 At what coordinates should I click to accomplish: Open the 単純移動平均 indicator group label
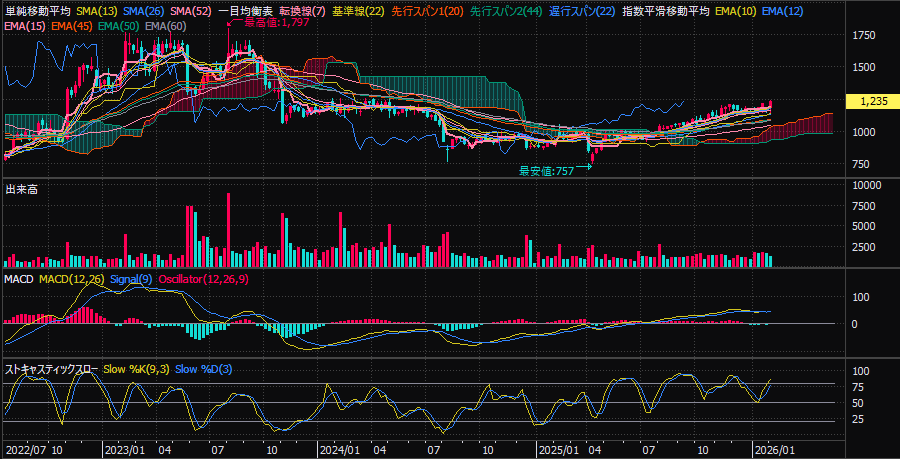click(37, 11)
